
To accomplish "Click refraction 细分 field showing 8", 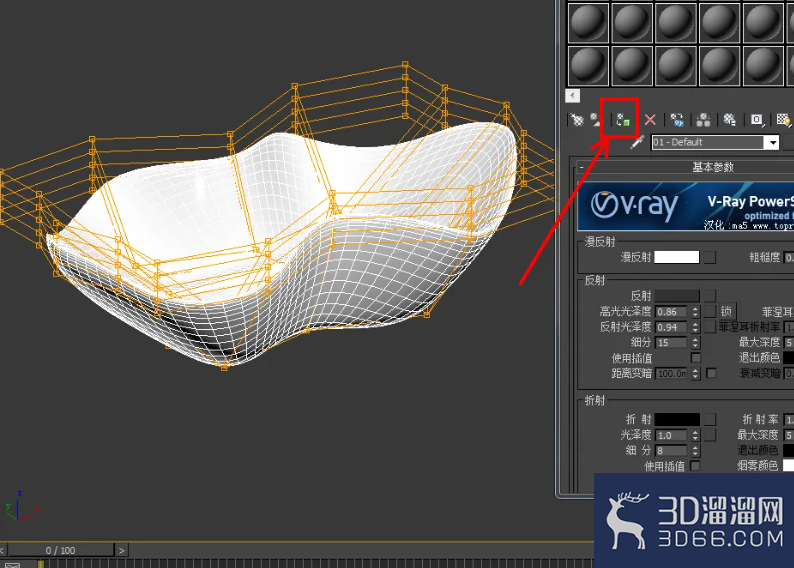I will coord(671,451).
